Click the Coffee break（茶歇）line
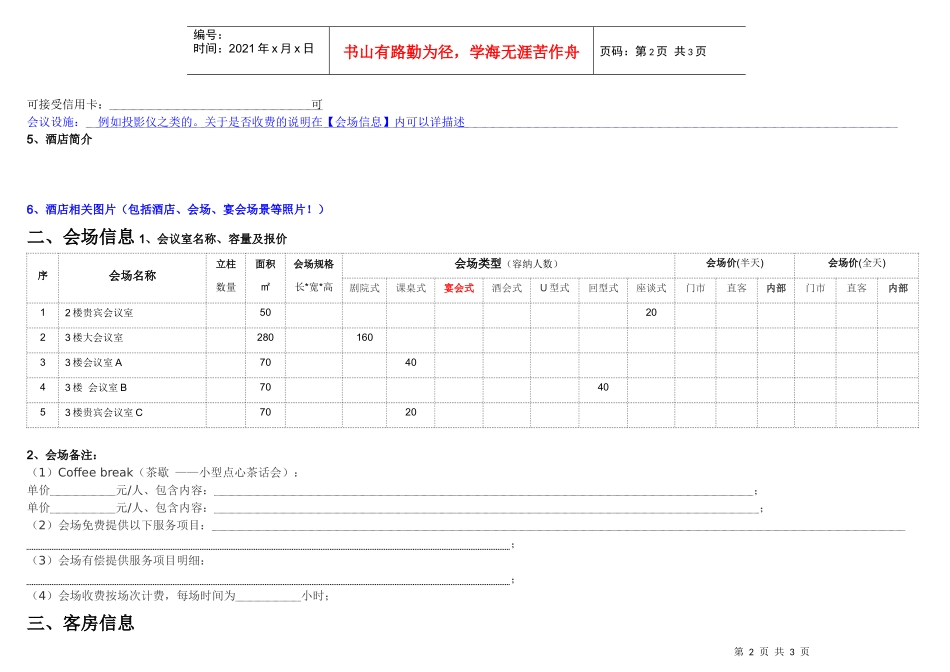The height and width of the screenshot is (672, 950). (163, 473)
